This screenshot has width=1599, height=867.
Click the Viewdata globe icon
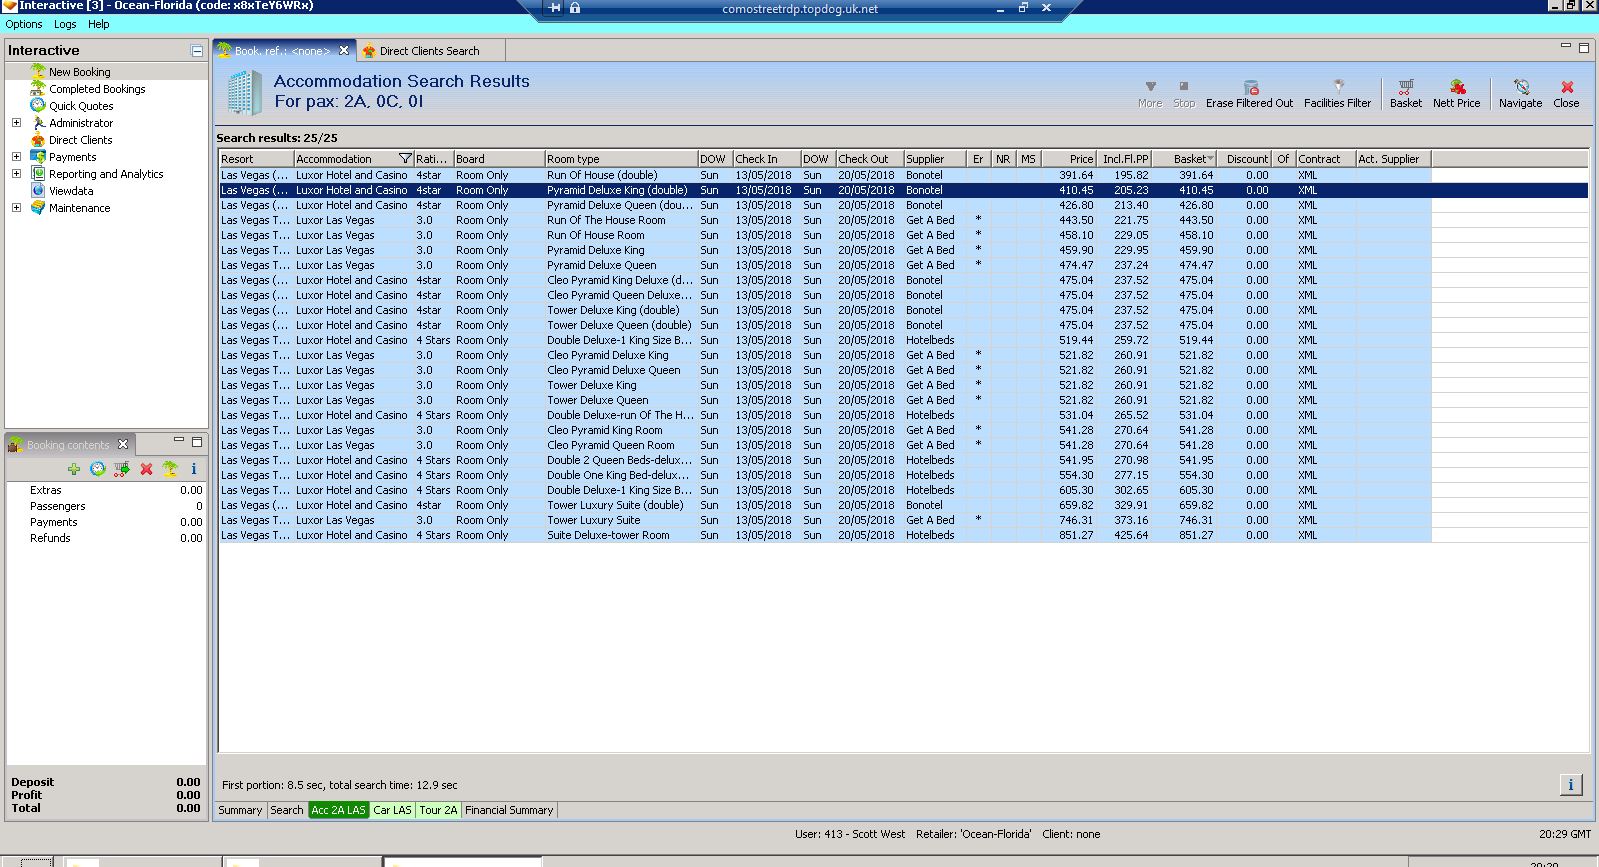pyautogui.click(x=38, y=190)
